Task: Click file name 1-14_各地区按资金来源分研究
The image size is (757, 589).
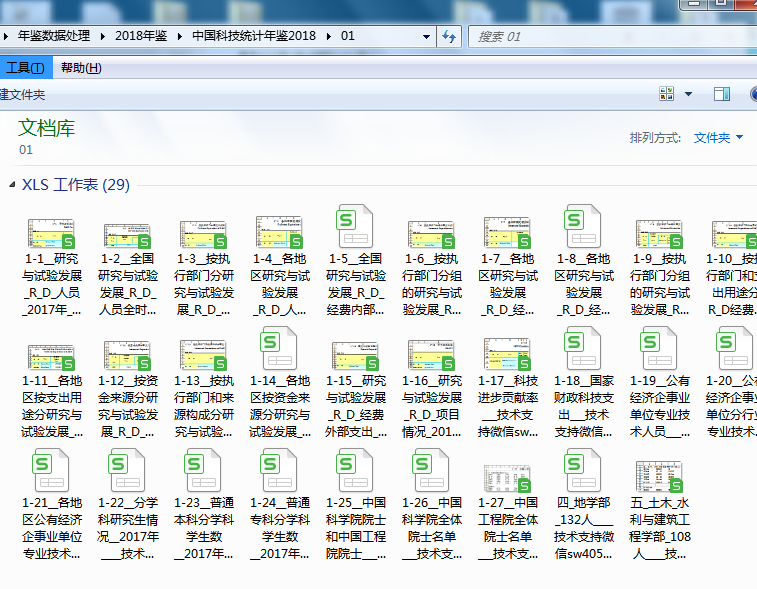Action: click(280, 407)
